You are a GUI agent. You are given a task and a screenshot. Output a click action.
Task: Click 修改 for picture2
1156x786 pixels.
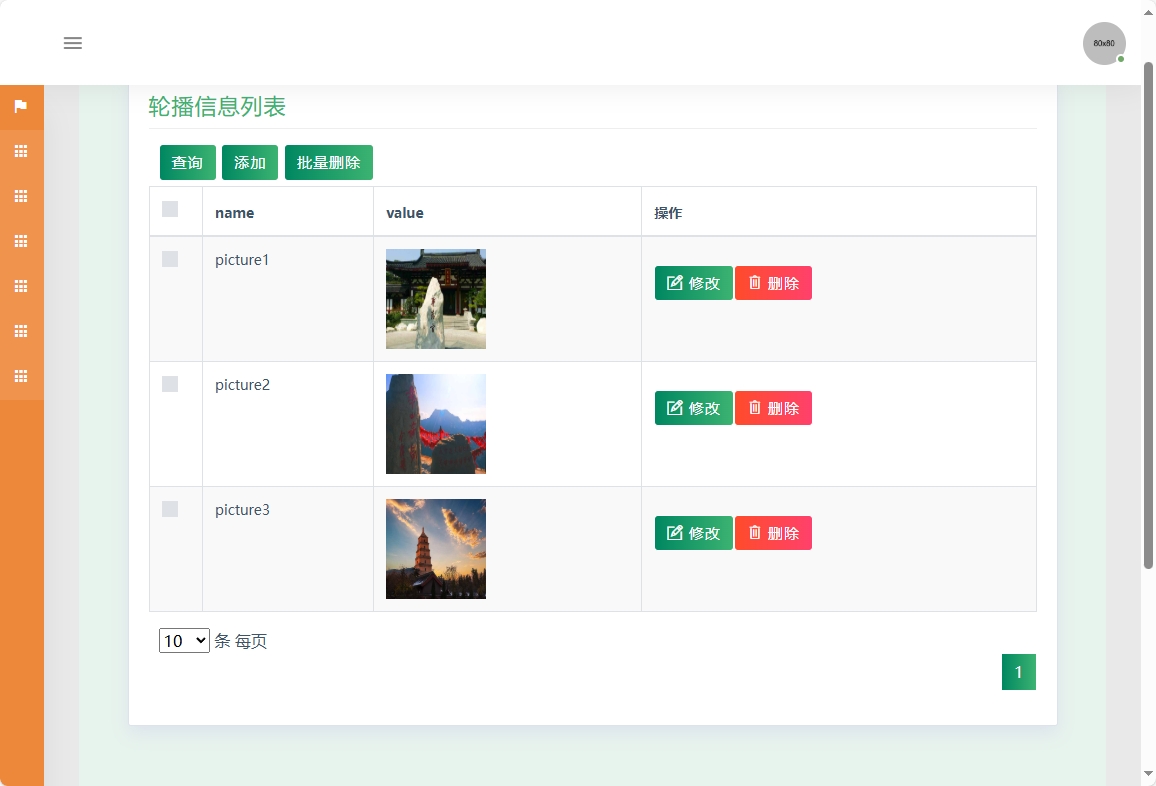[x=694, y=408]
